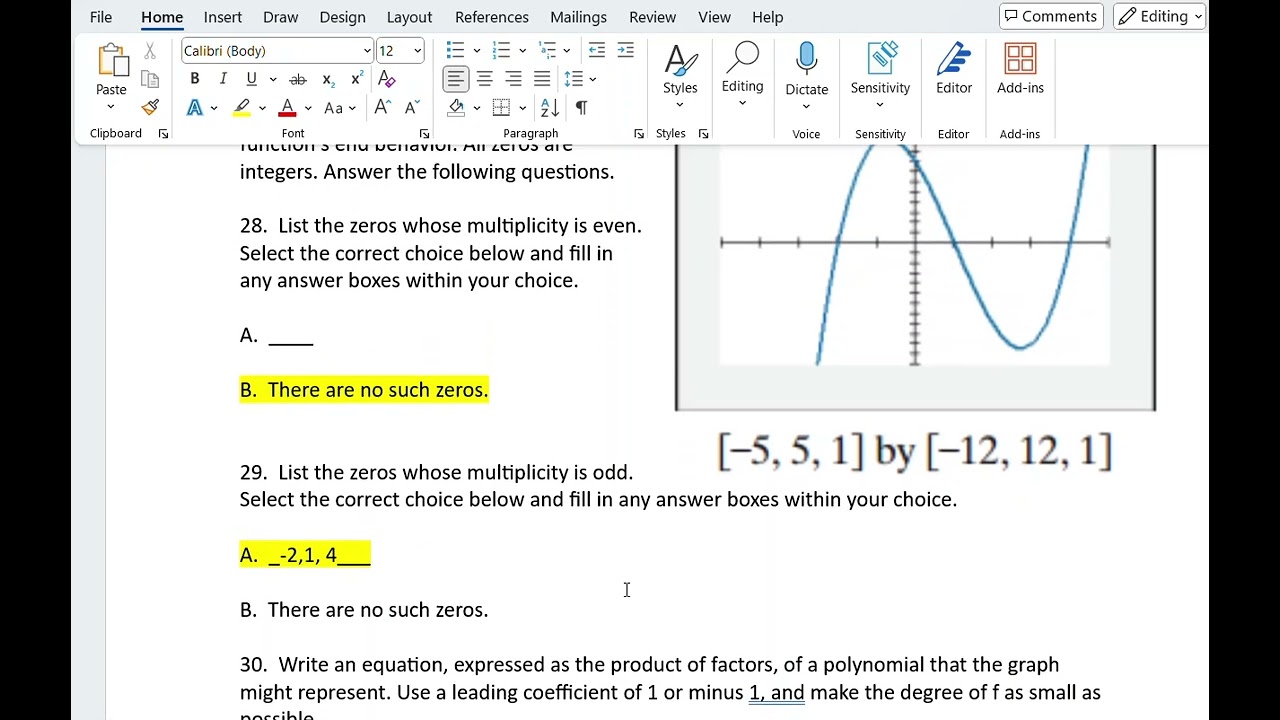This screenshot has width=1280, height=720.
Task: Open the Editor proofing tool
Action: (x=954, y=68)
